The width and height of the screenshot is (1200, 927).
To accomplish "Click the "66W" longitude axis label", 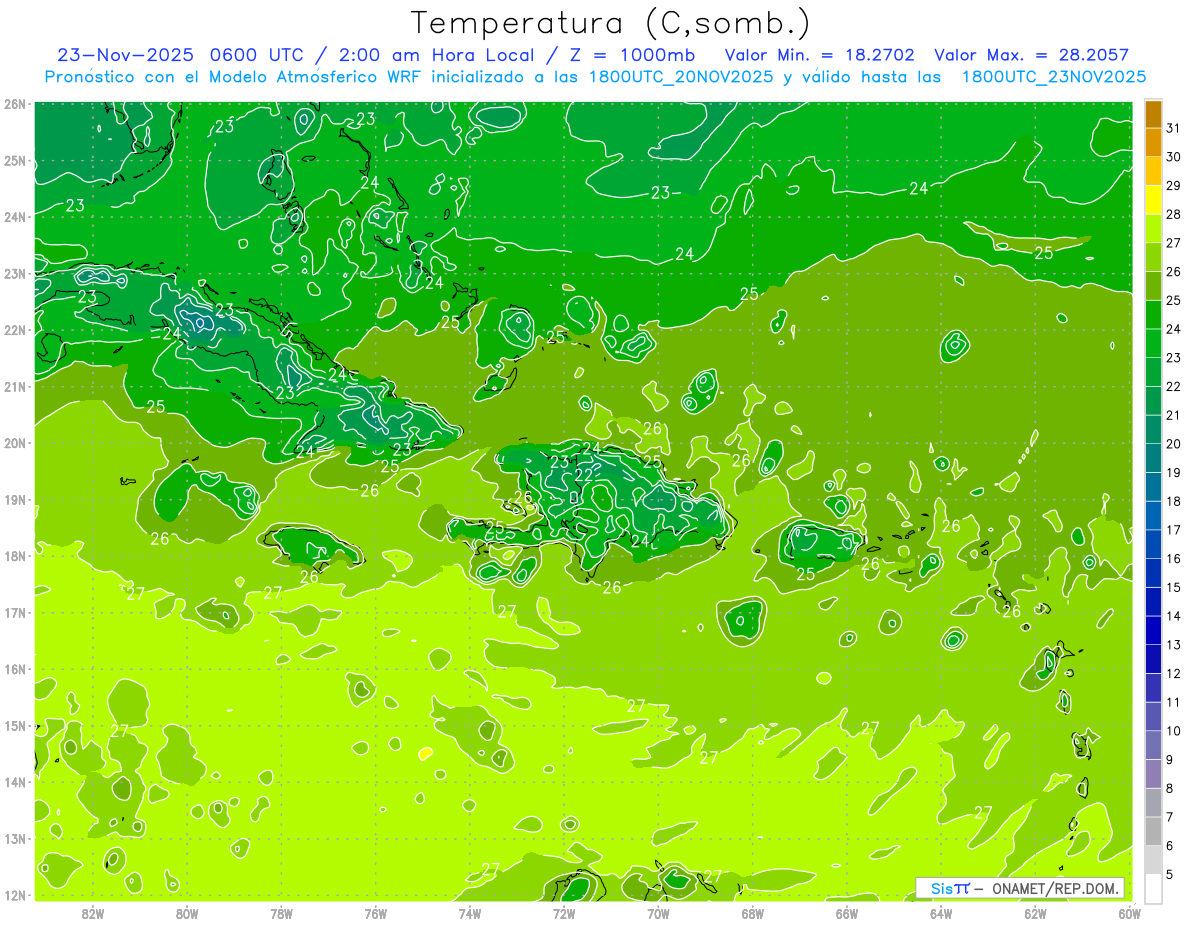I will click(846, 913).
